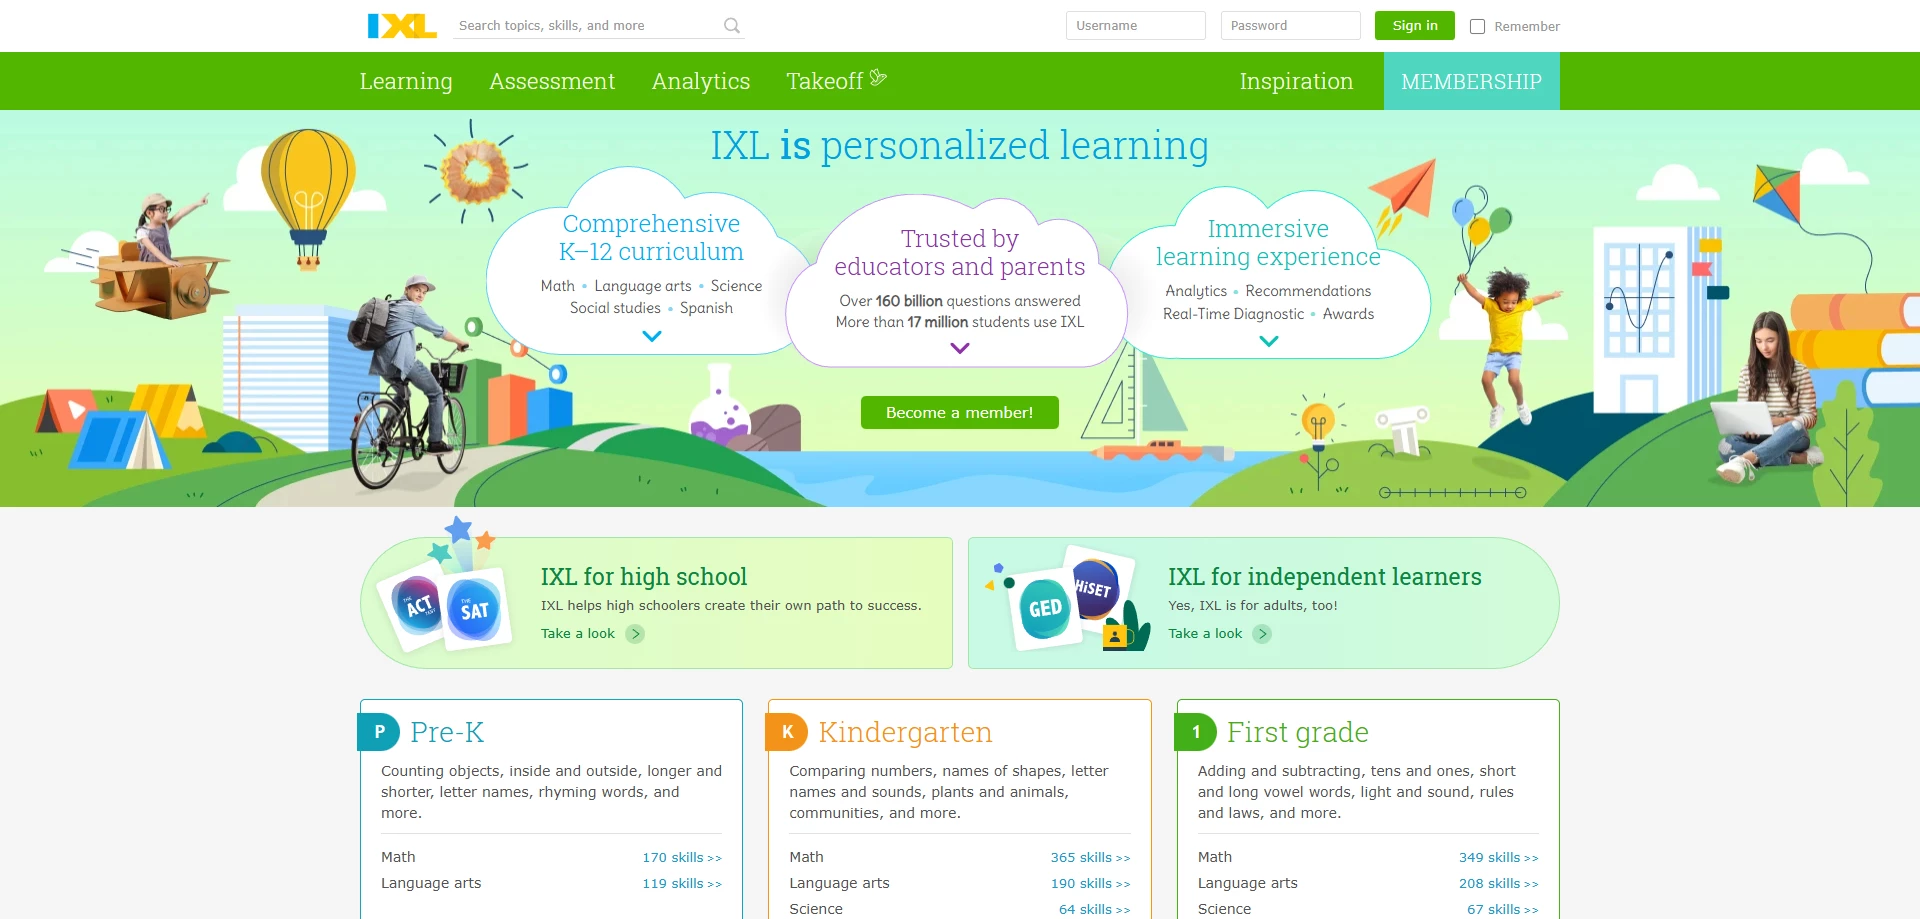Click the Username input field
Image resolution: width=1920 pixels, height=919 pixels.
1135,25
